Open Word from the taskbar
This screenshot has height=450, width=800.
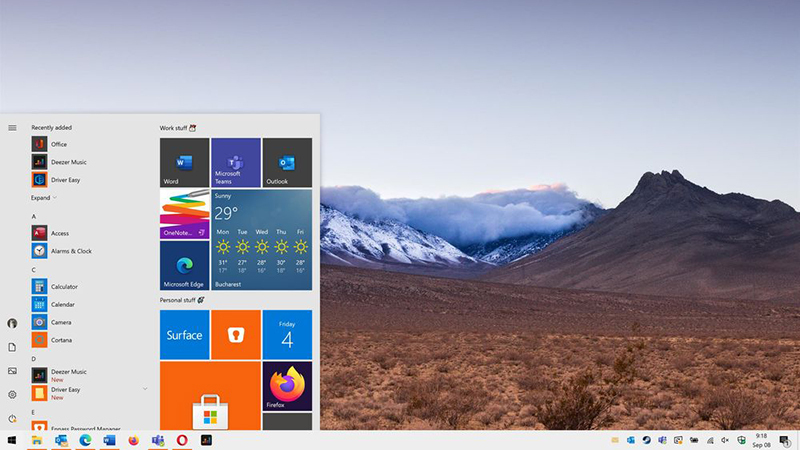point(109,440)
